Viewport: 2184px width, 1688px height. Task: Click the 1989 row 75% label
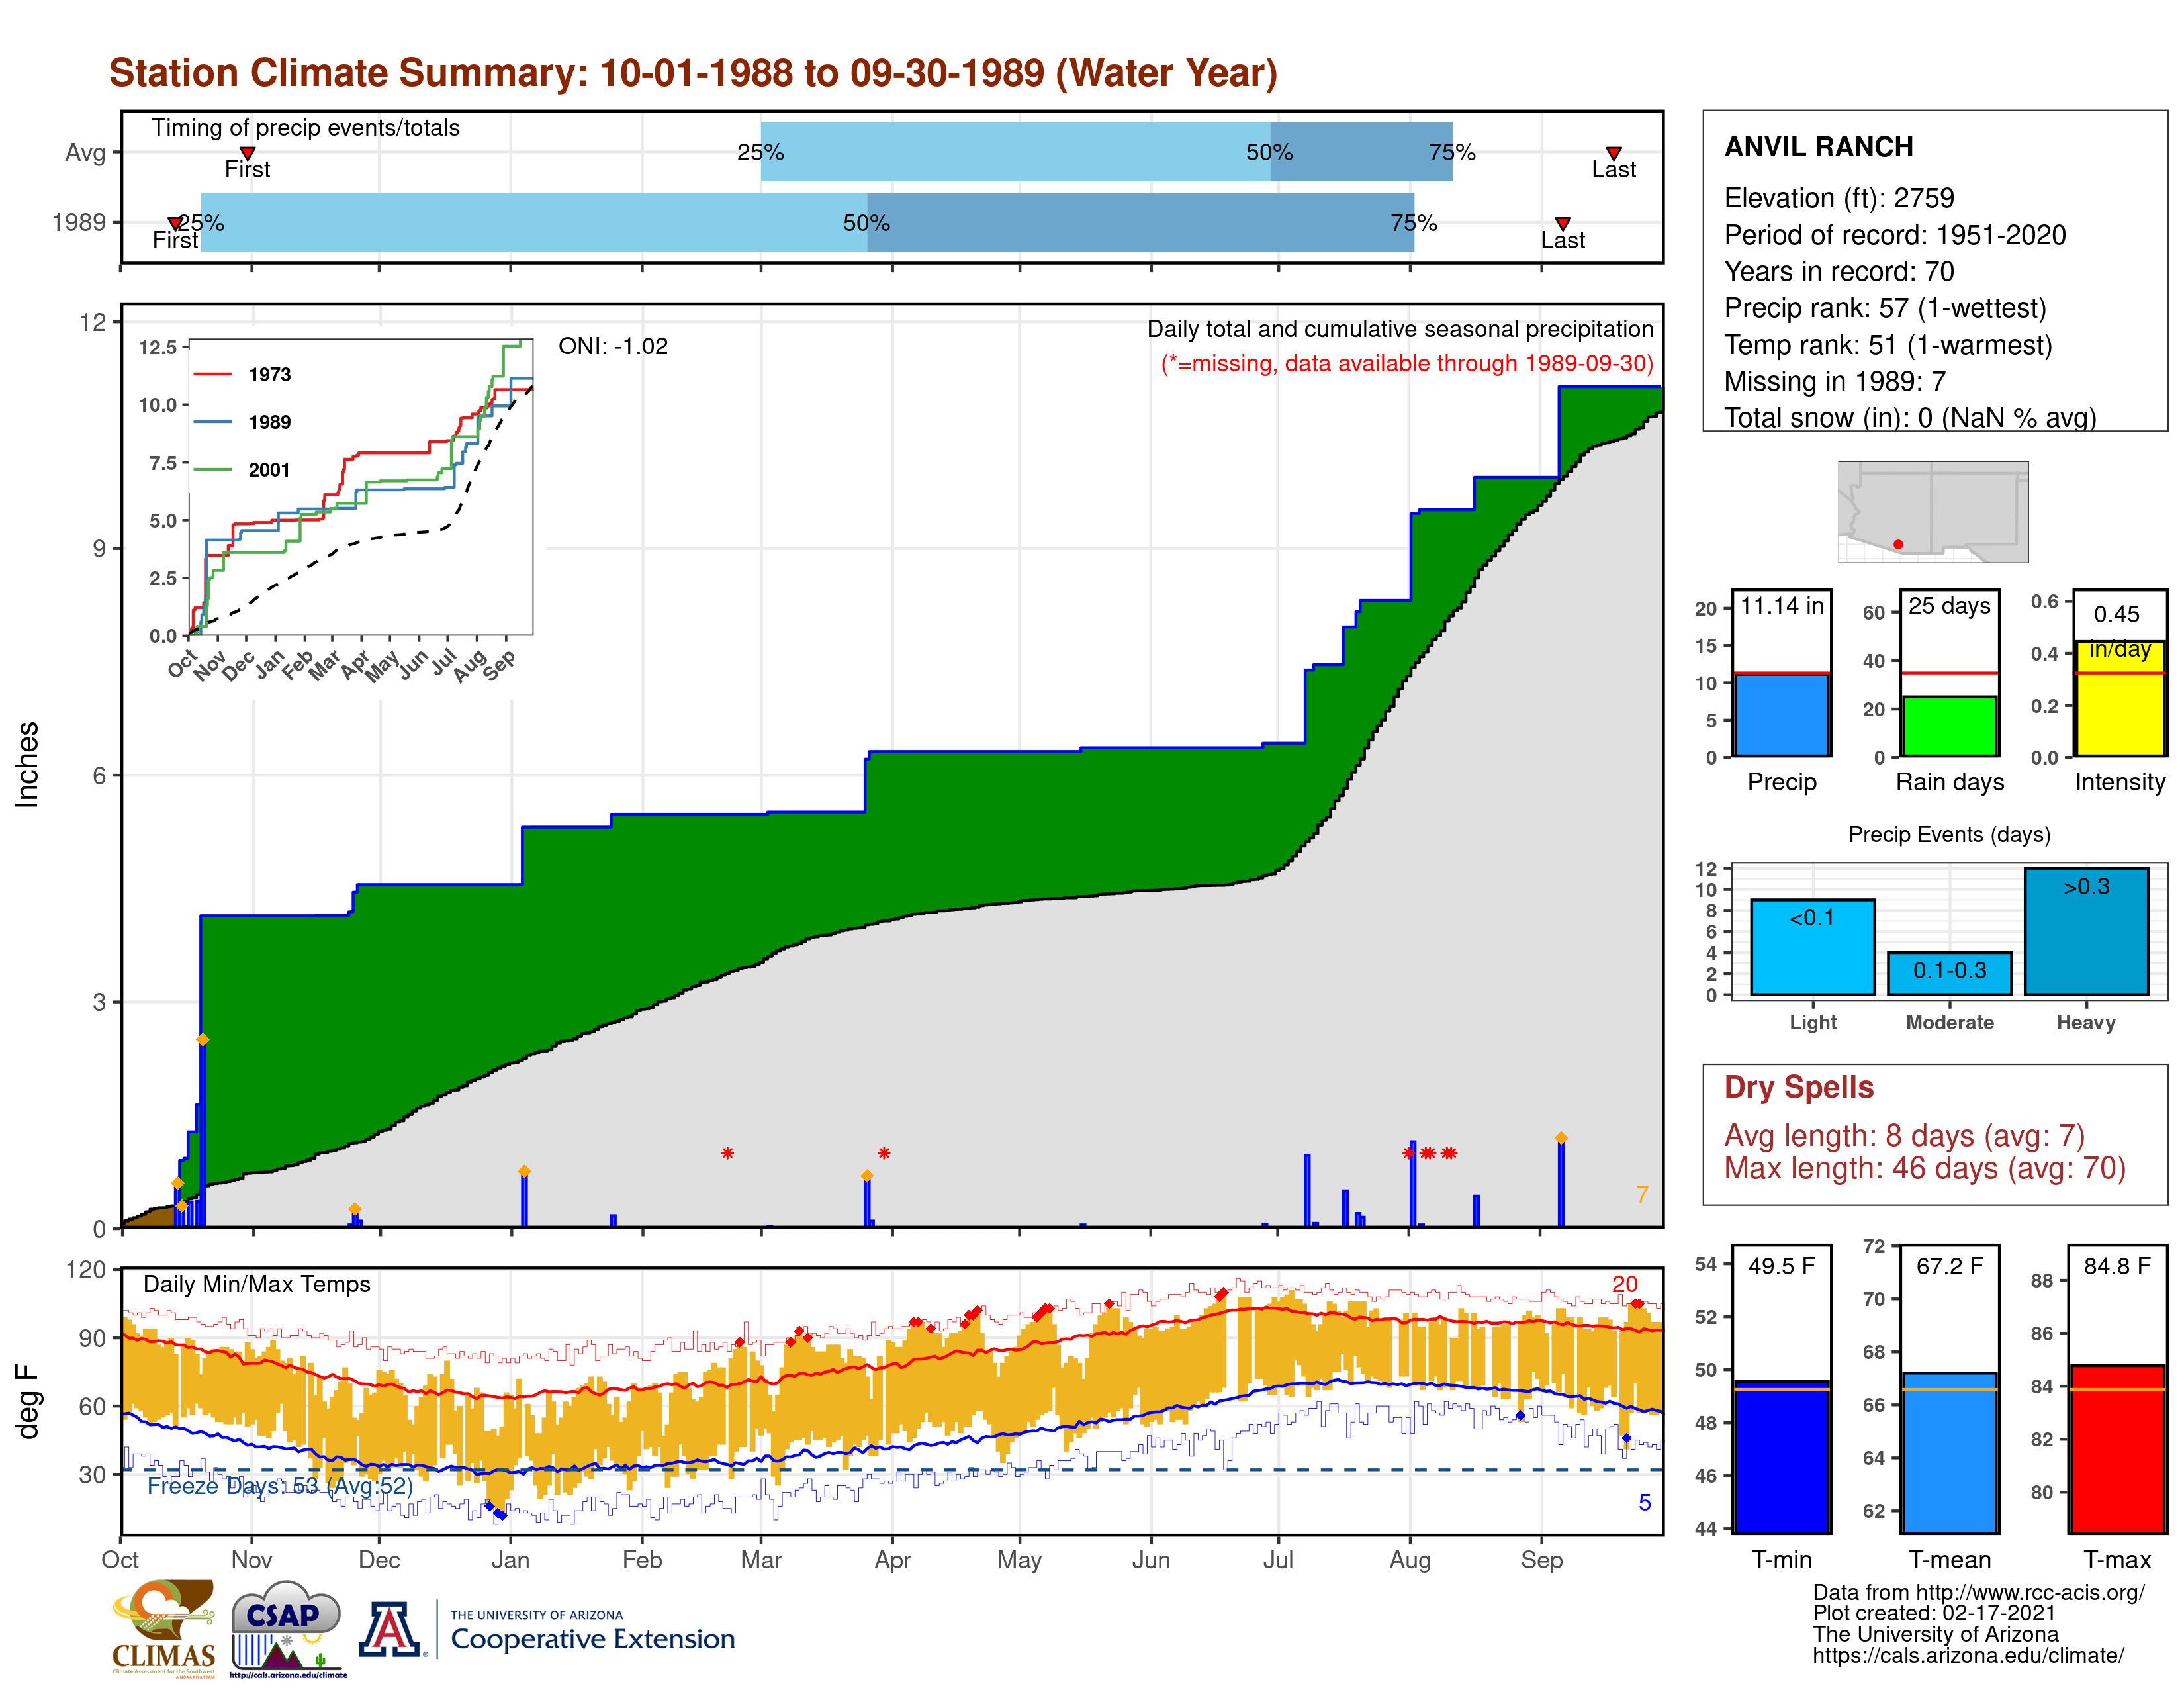coord(1413,223)
